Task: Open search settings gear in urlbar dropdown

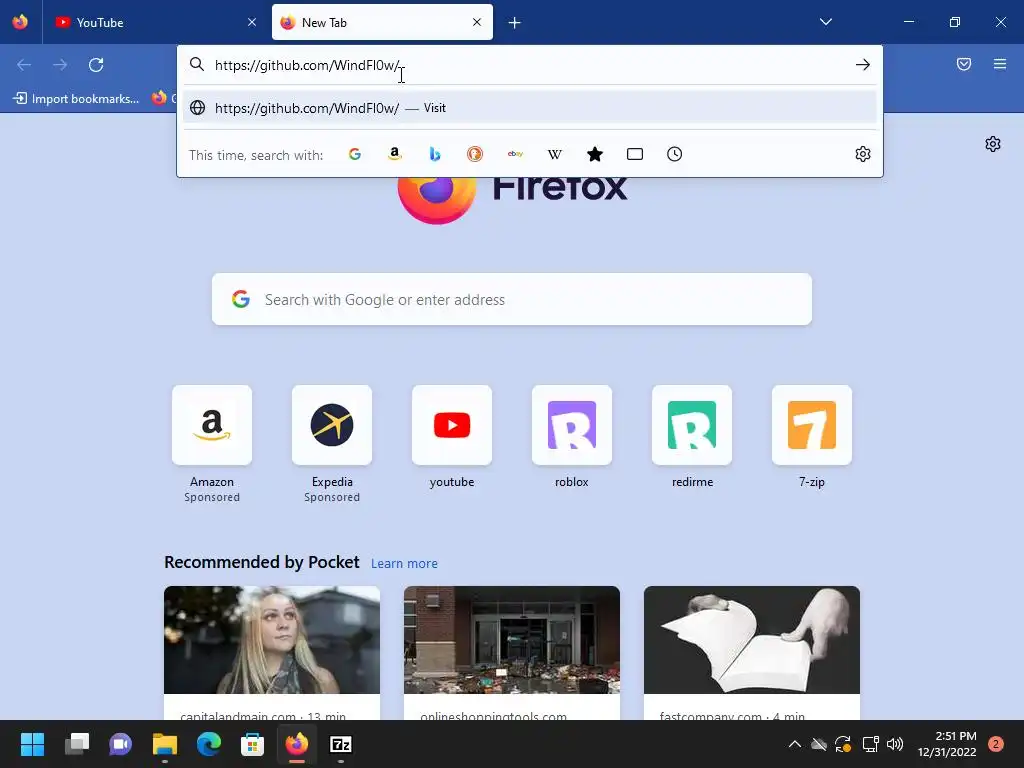Action: tap(863, 154)
